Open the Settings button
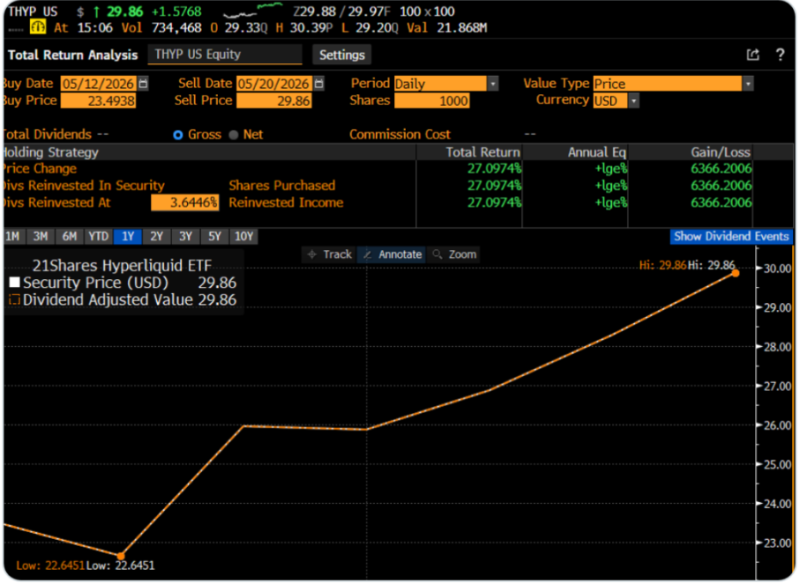800x583 pixels. point(342,55)
